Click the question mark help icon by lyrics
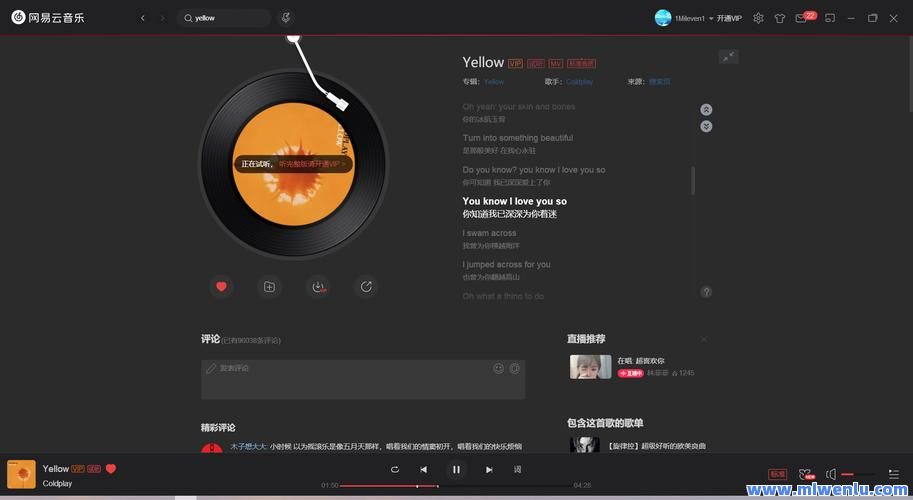The image size is (913, 500). click(706, 292)
